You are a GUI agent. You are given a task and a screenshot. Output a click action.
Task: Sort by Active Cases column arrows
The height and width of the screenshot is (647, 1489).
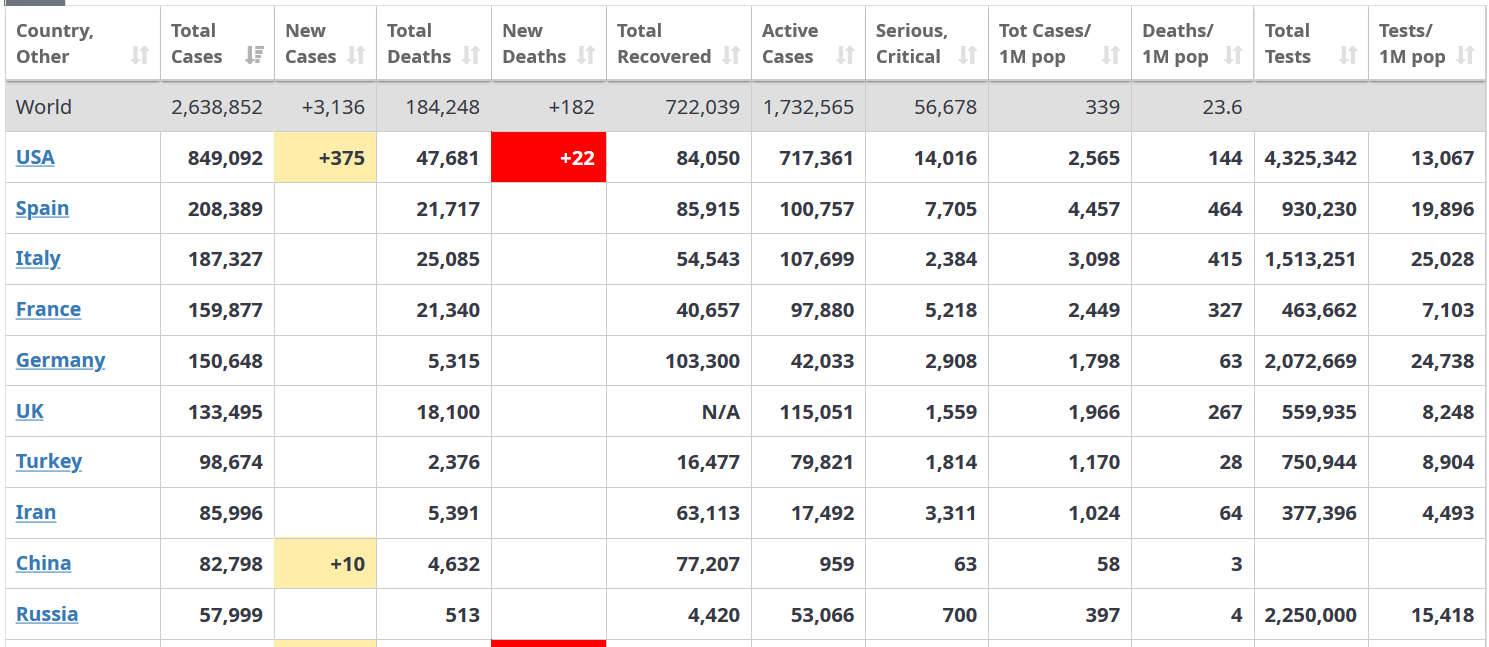845,56
